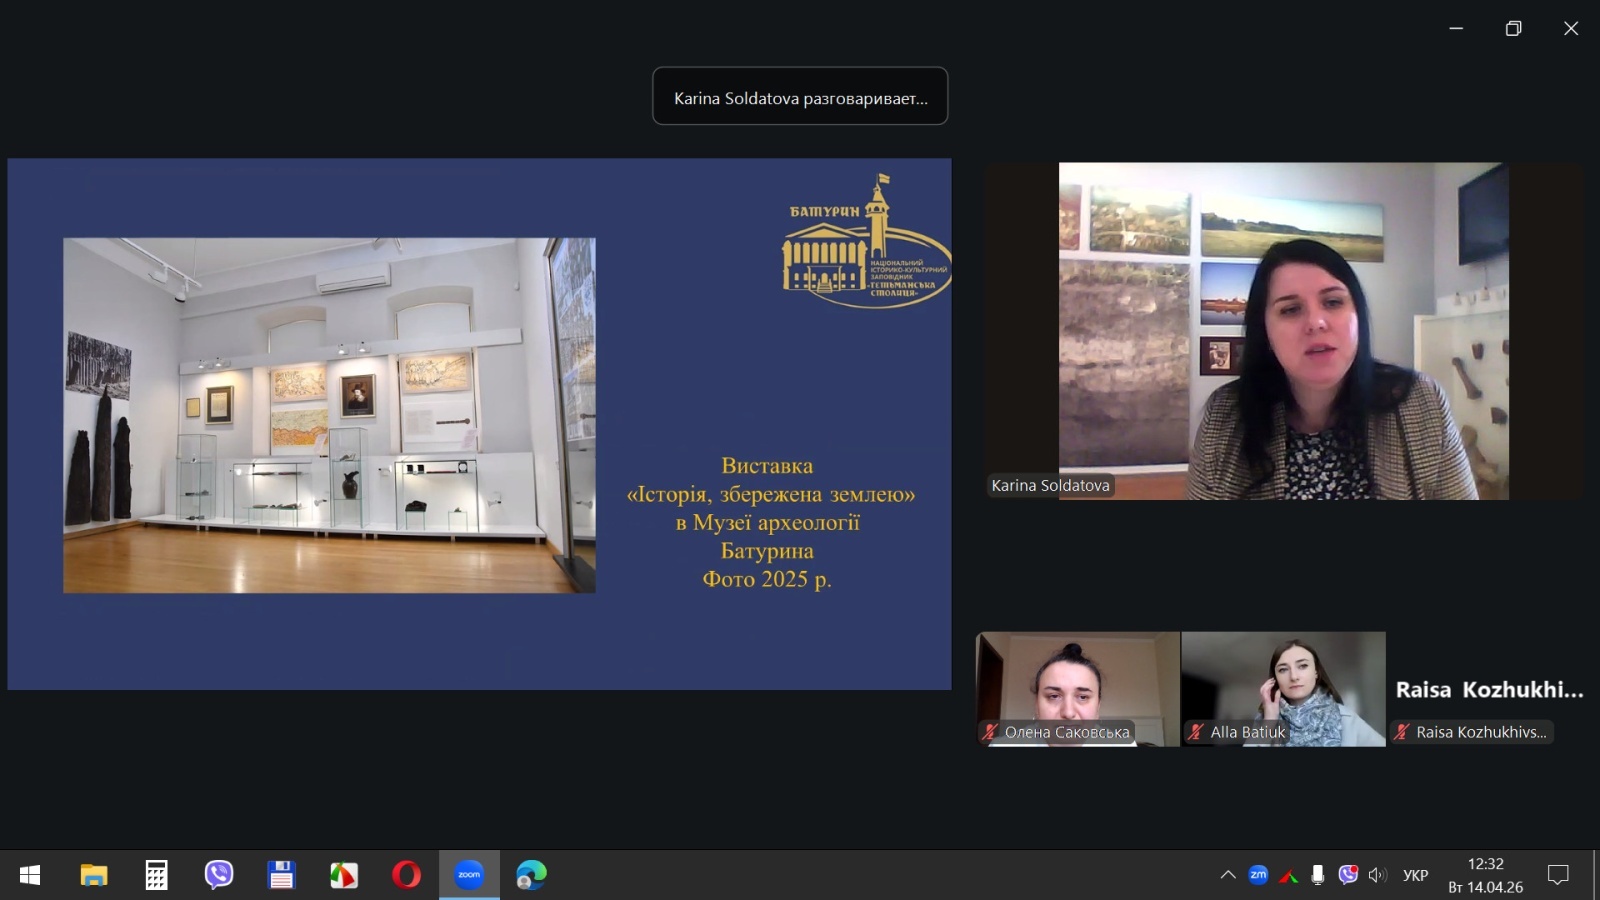1600x900 pixels.
Task: Click the blue floppy disk taskbar icon
Action: pos(281,875)
